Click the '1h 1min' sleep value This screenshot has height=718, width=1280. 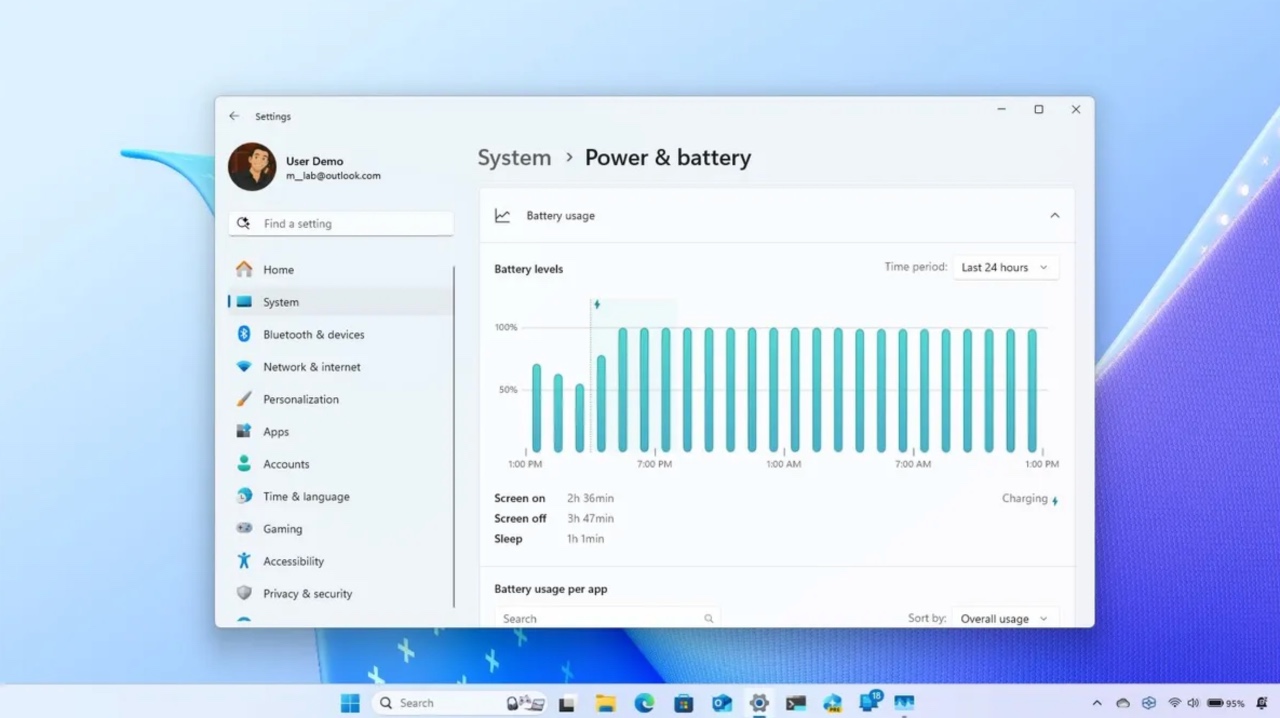(x=585, y=539)
